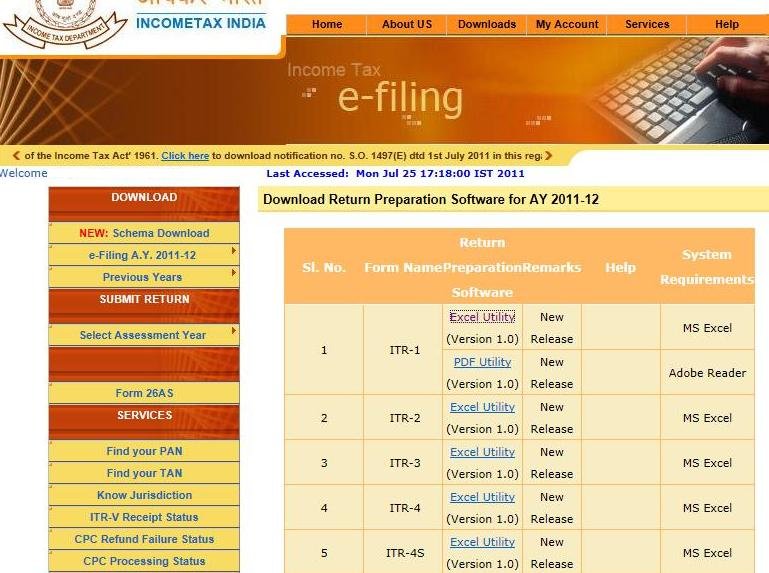Download ITR-1 Excel Utility

tap(482, 317)
